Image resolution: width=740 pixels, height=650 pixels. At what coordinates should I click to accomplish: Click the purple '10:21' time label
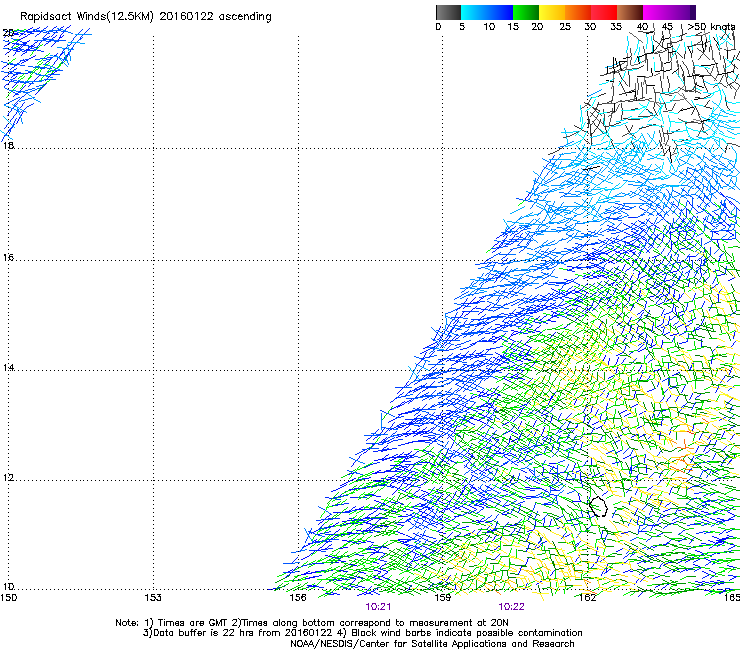tap(378, 607)
